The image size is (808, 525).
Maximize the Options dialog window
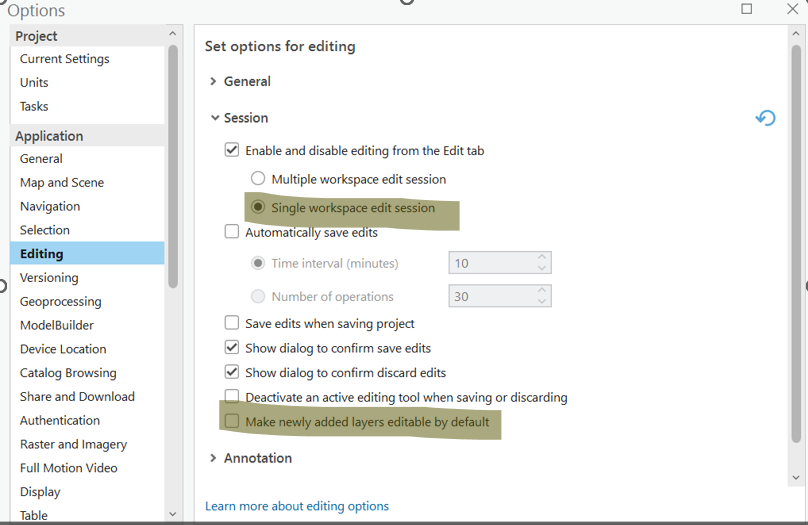tap(747, 9)
